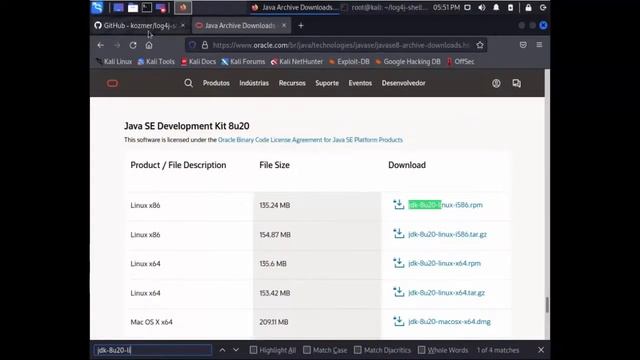This screenshot has height=360, width=640.
Task: Click the find-in-page search field
Action: (153, 350)
